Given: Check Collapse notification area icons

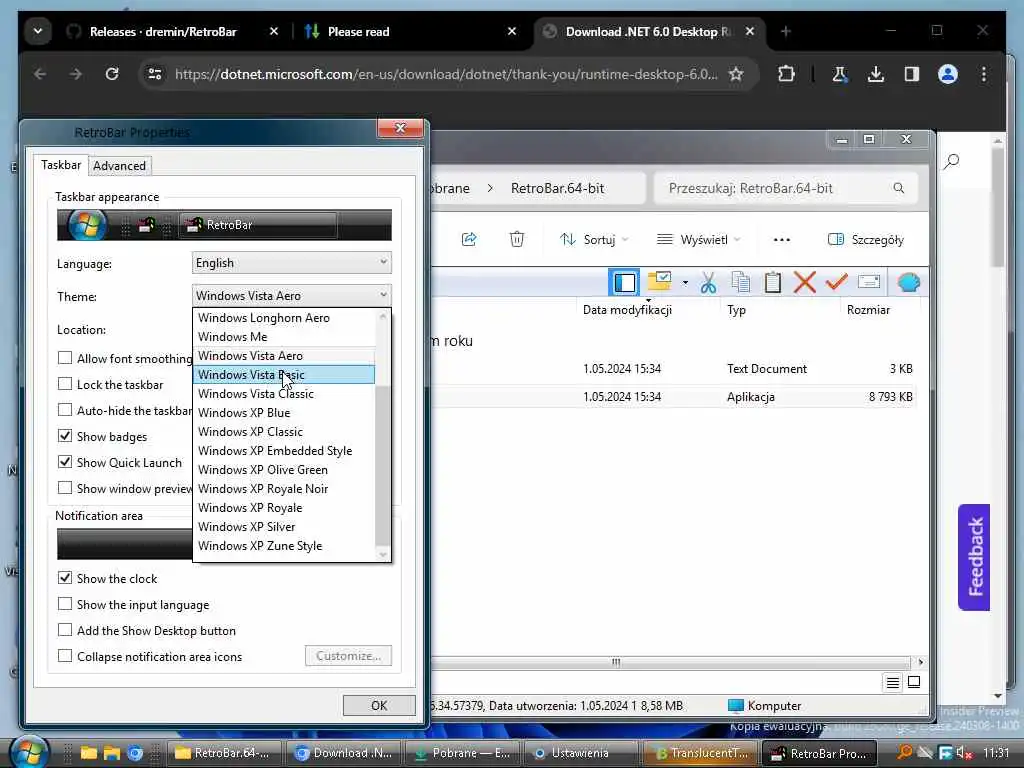Looking at the screenshot, I should click(x=65, y=656).
